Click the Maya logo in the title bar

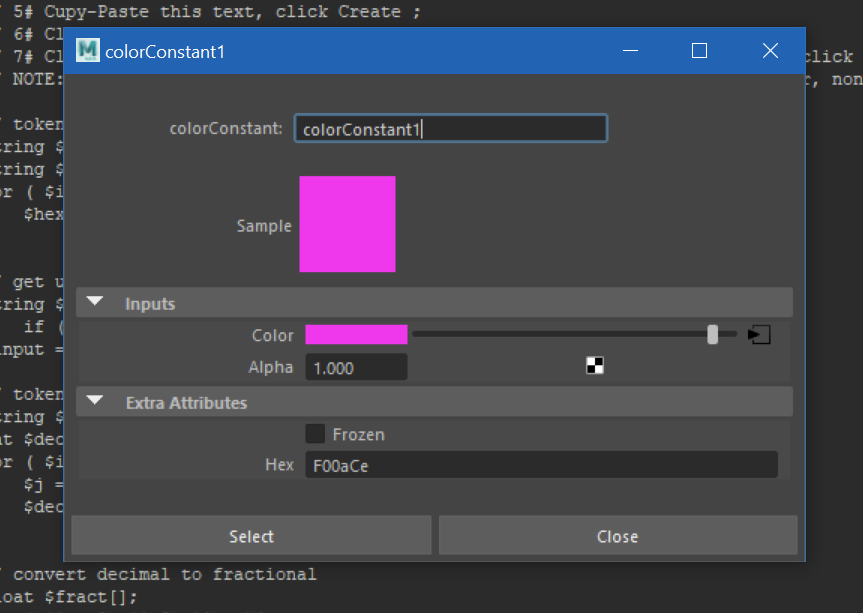click(x=86, y=49)
